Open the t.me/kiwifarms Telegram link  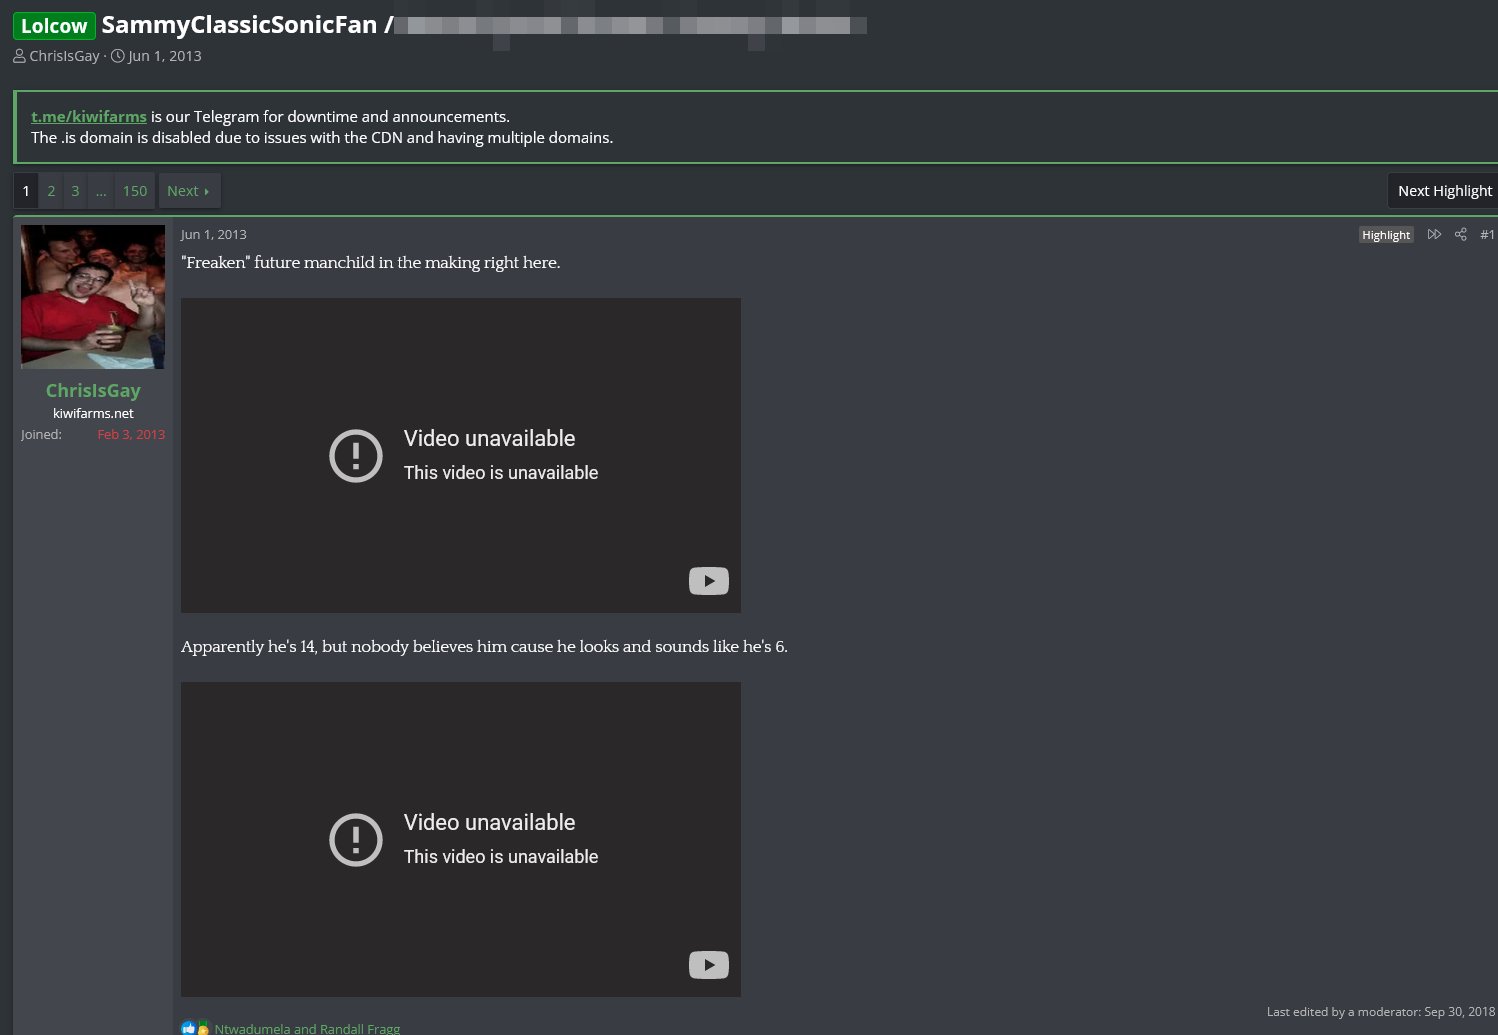tap(89, 117)
